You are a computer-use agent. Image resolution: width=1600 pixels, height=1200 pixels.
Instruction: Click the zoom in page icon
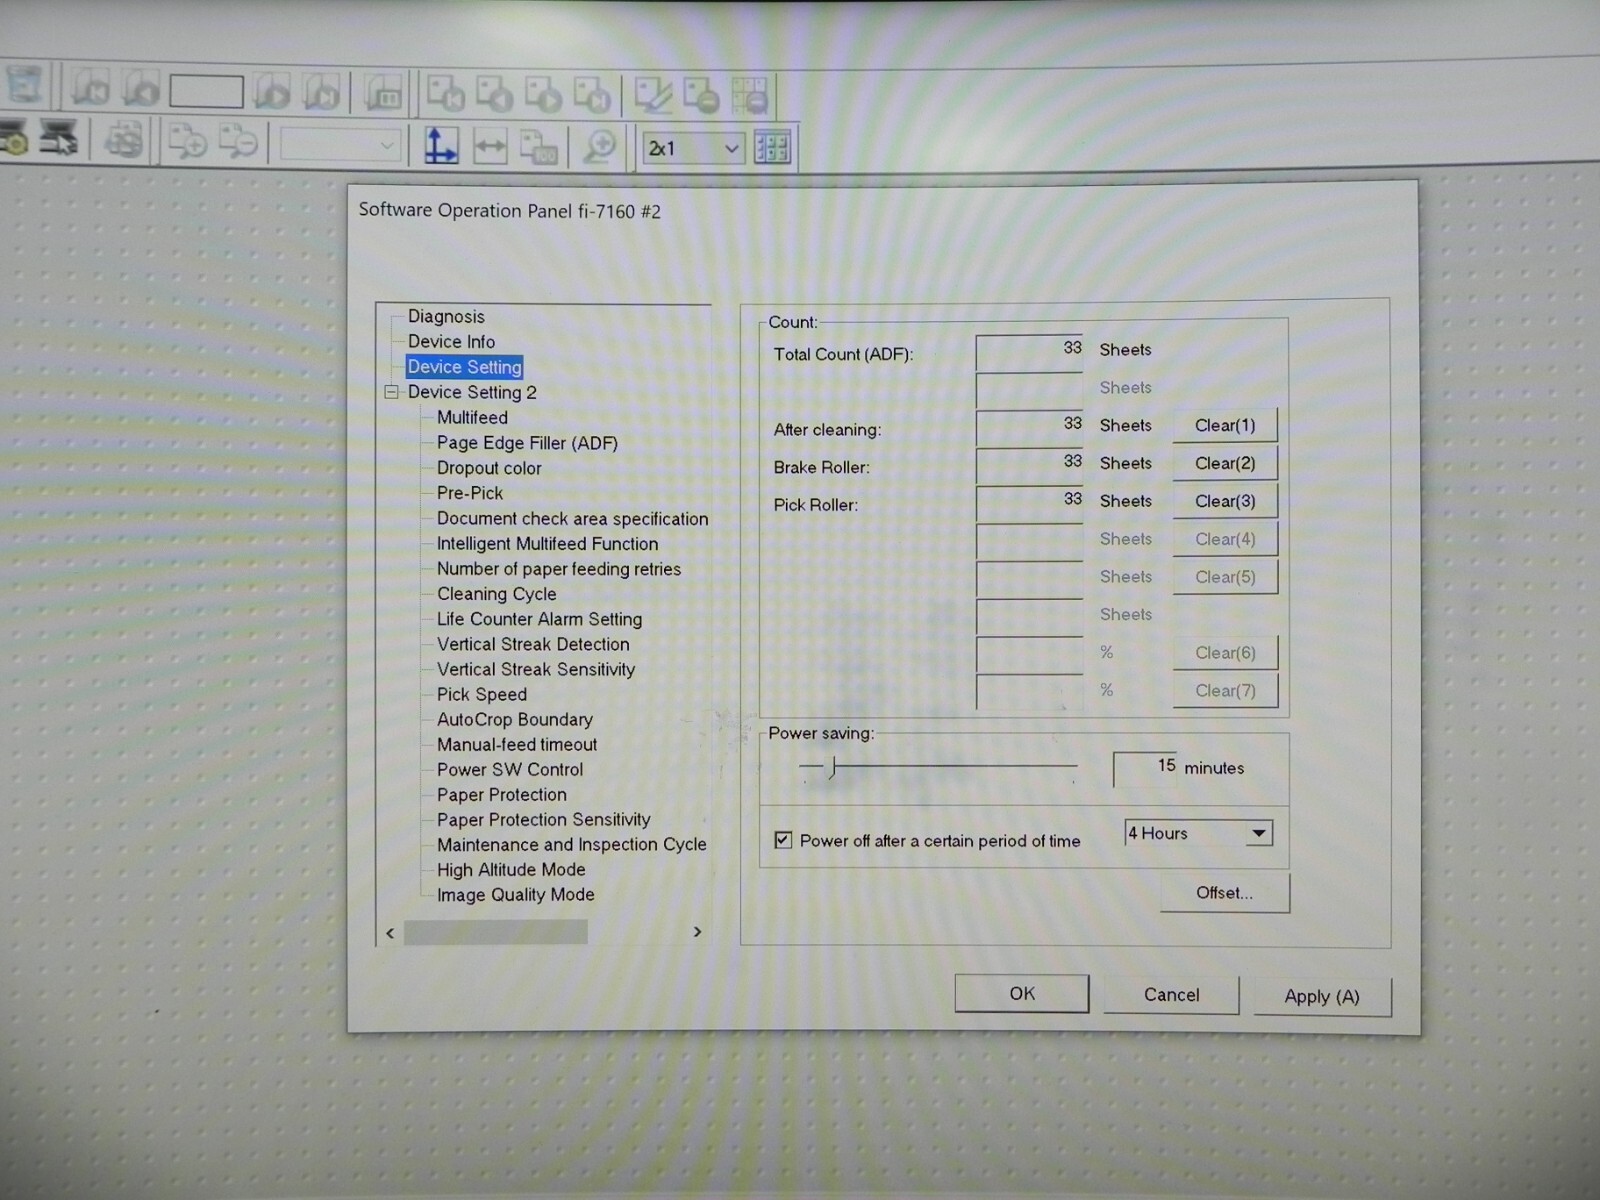(187, 141)
